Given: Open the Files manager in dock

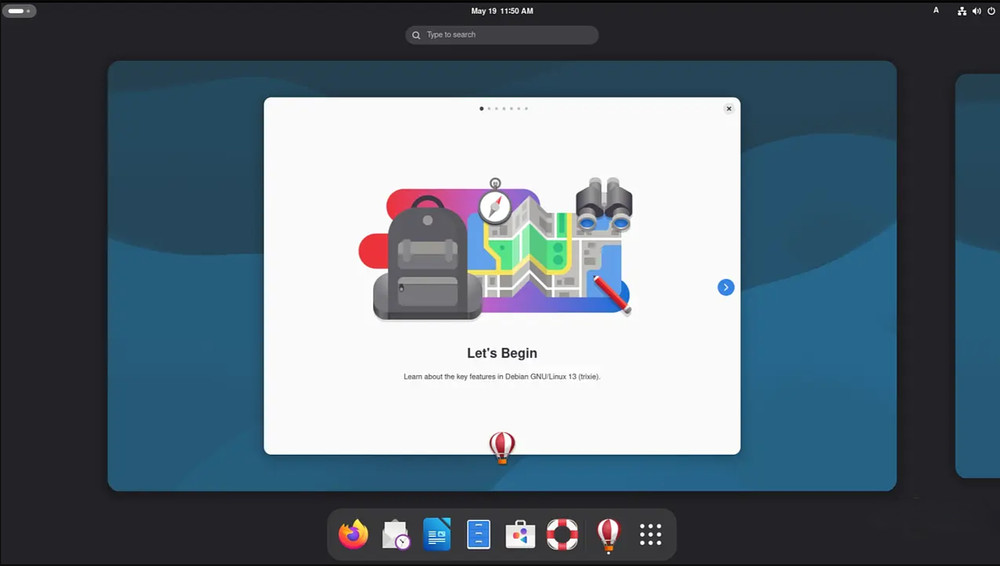Looking at the screenshot, I should point(478,534).
